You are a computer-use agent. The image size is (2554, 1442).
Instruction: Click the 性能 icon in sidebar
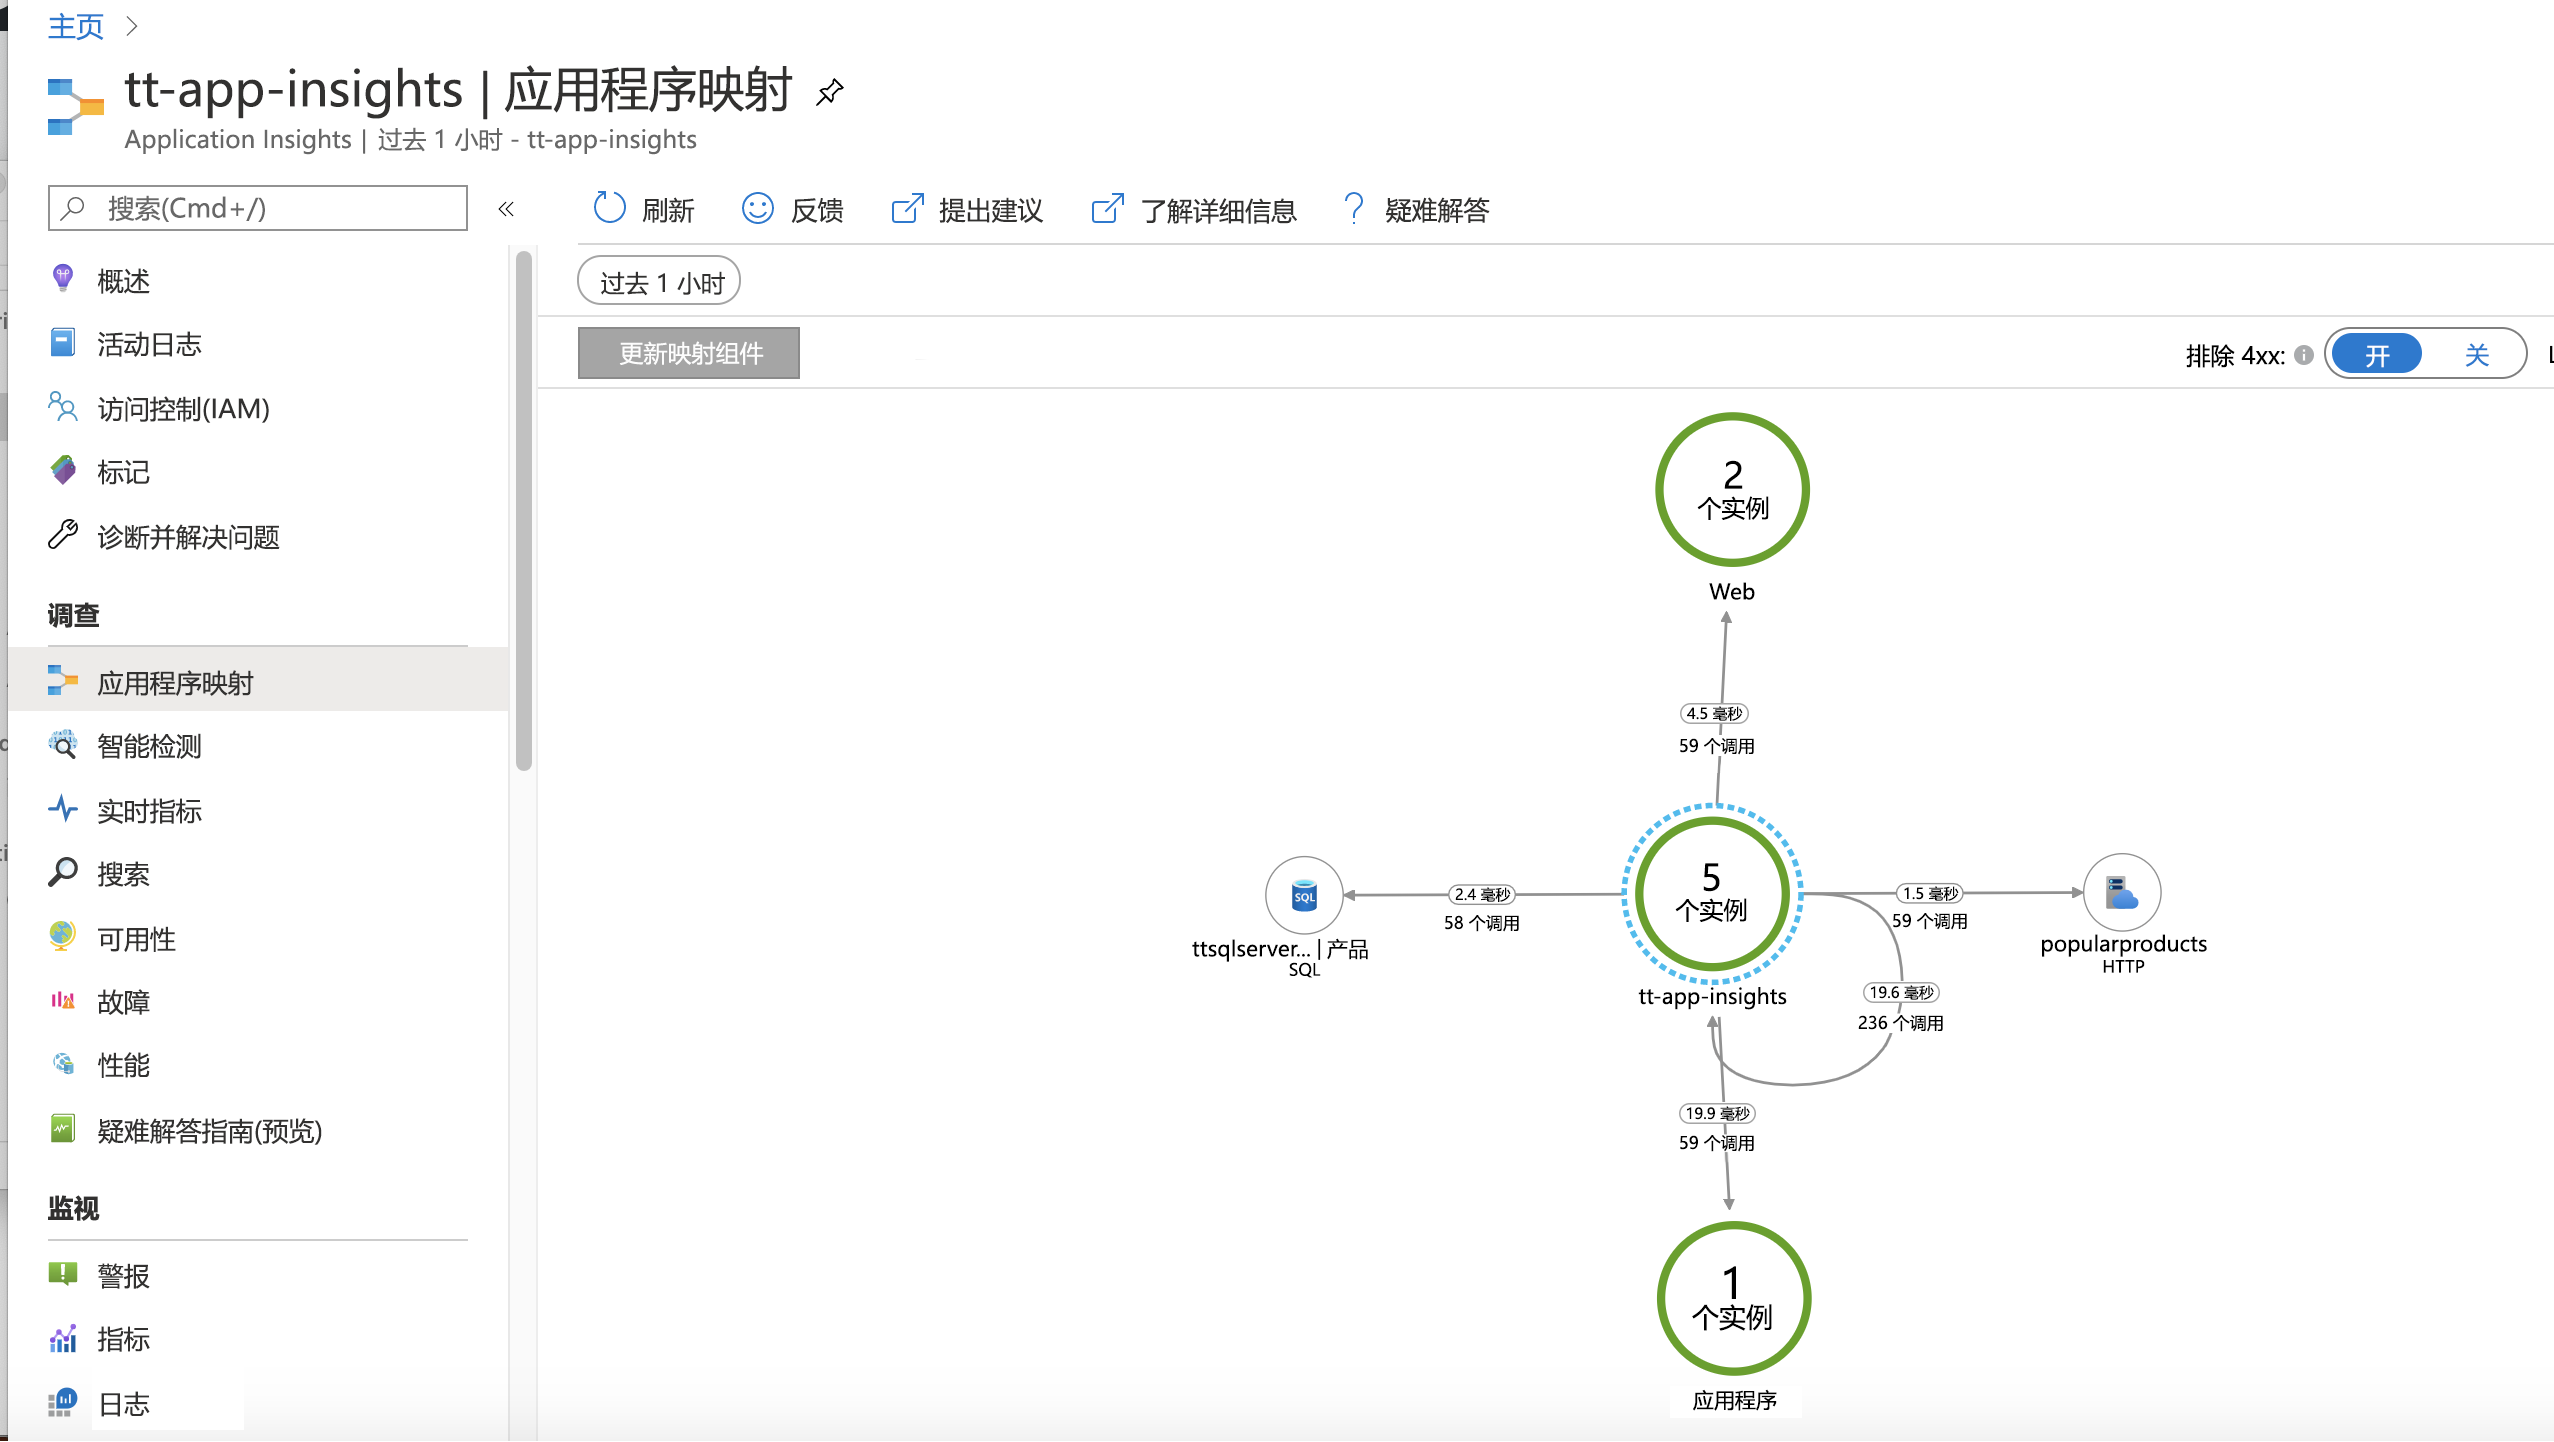pos(62,1063)
